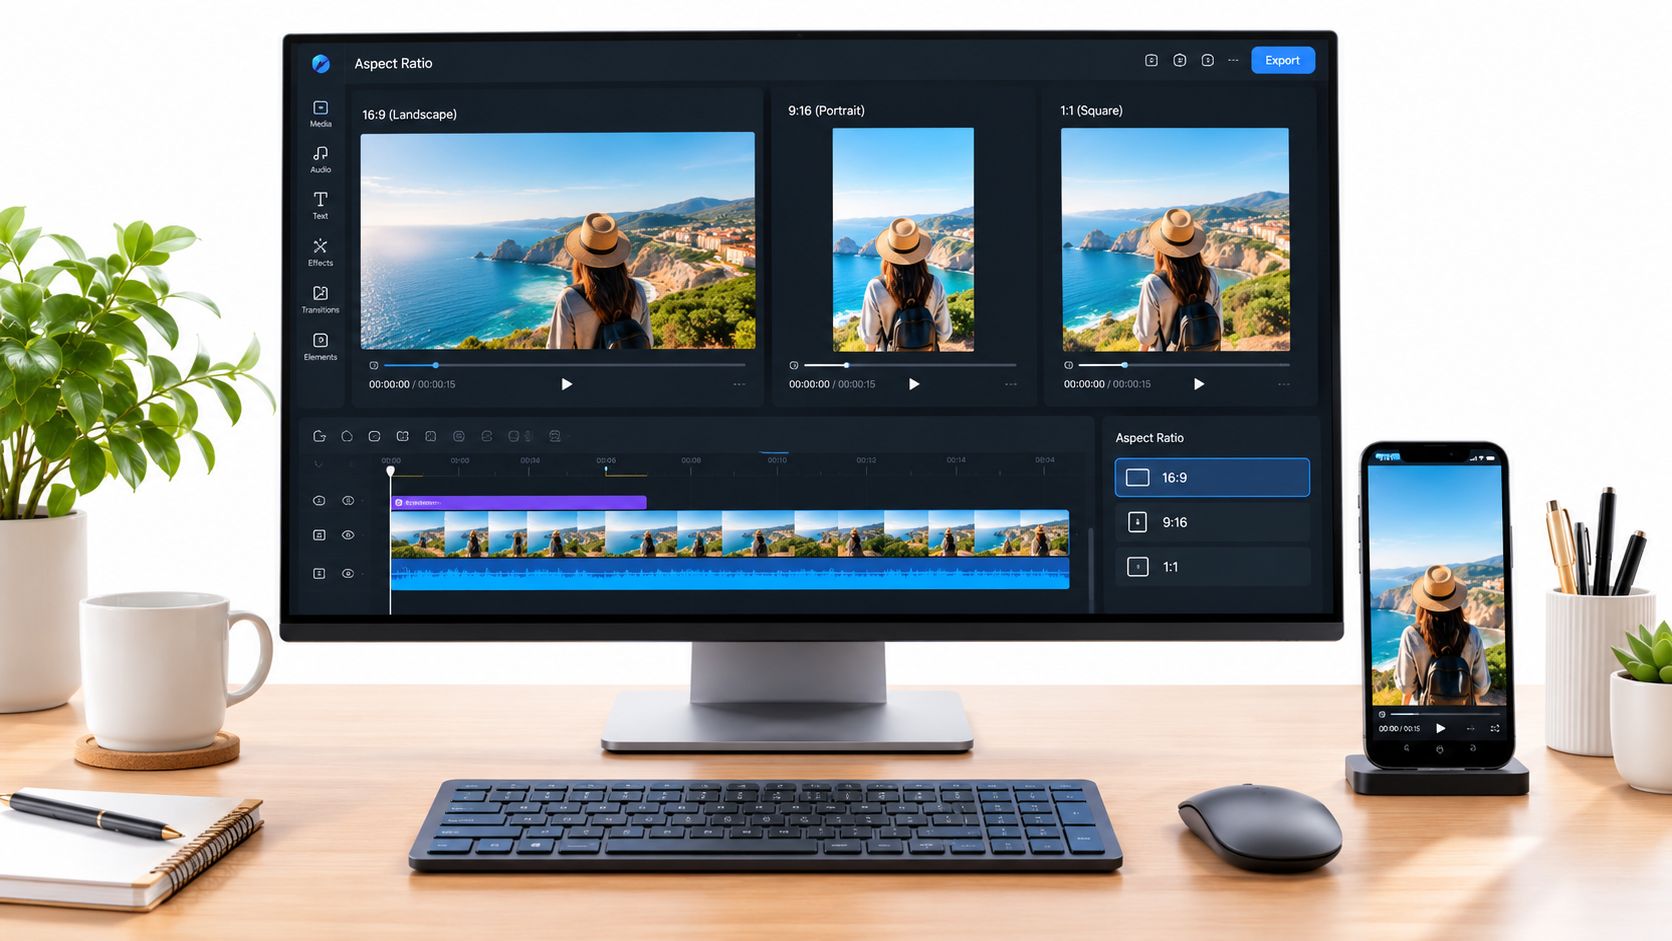This screenshot has width=1672, height=941.
Task: Click the square preview progress slider
Action: [1184, 365]
